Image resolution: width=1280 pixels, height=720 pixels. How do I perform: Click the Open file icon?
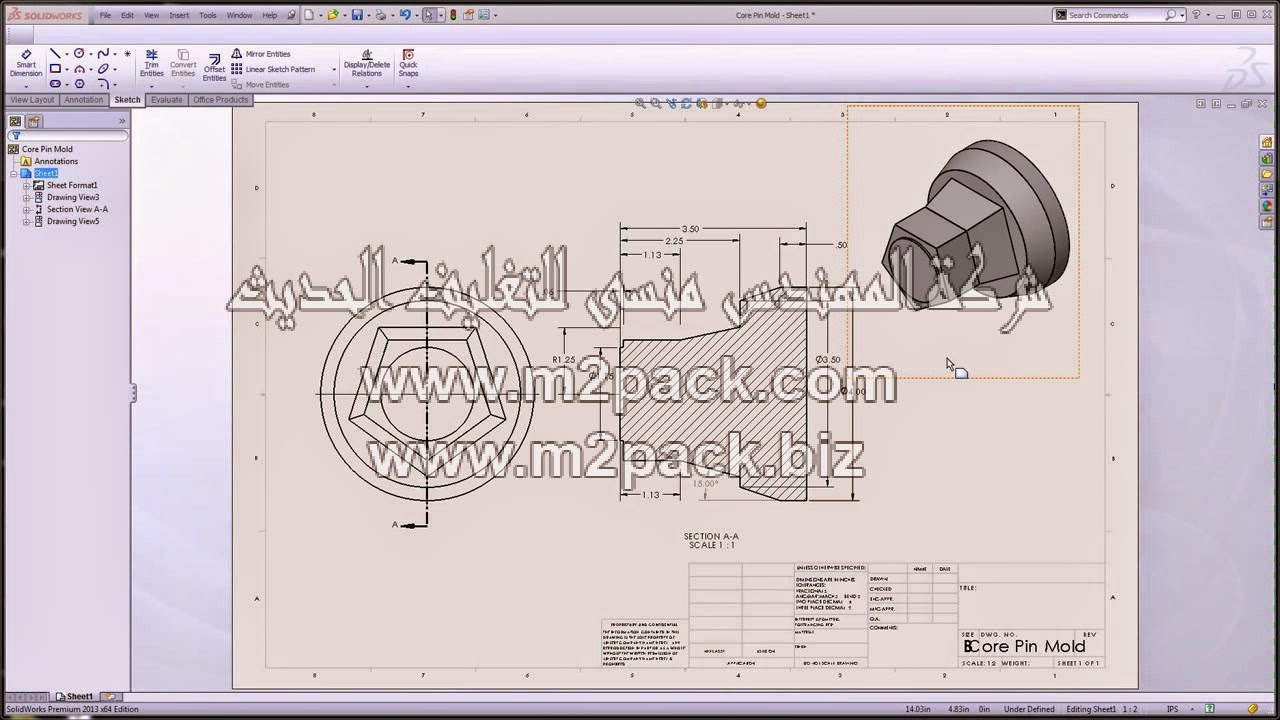(333, 15)
